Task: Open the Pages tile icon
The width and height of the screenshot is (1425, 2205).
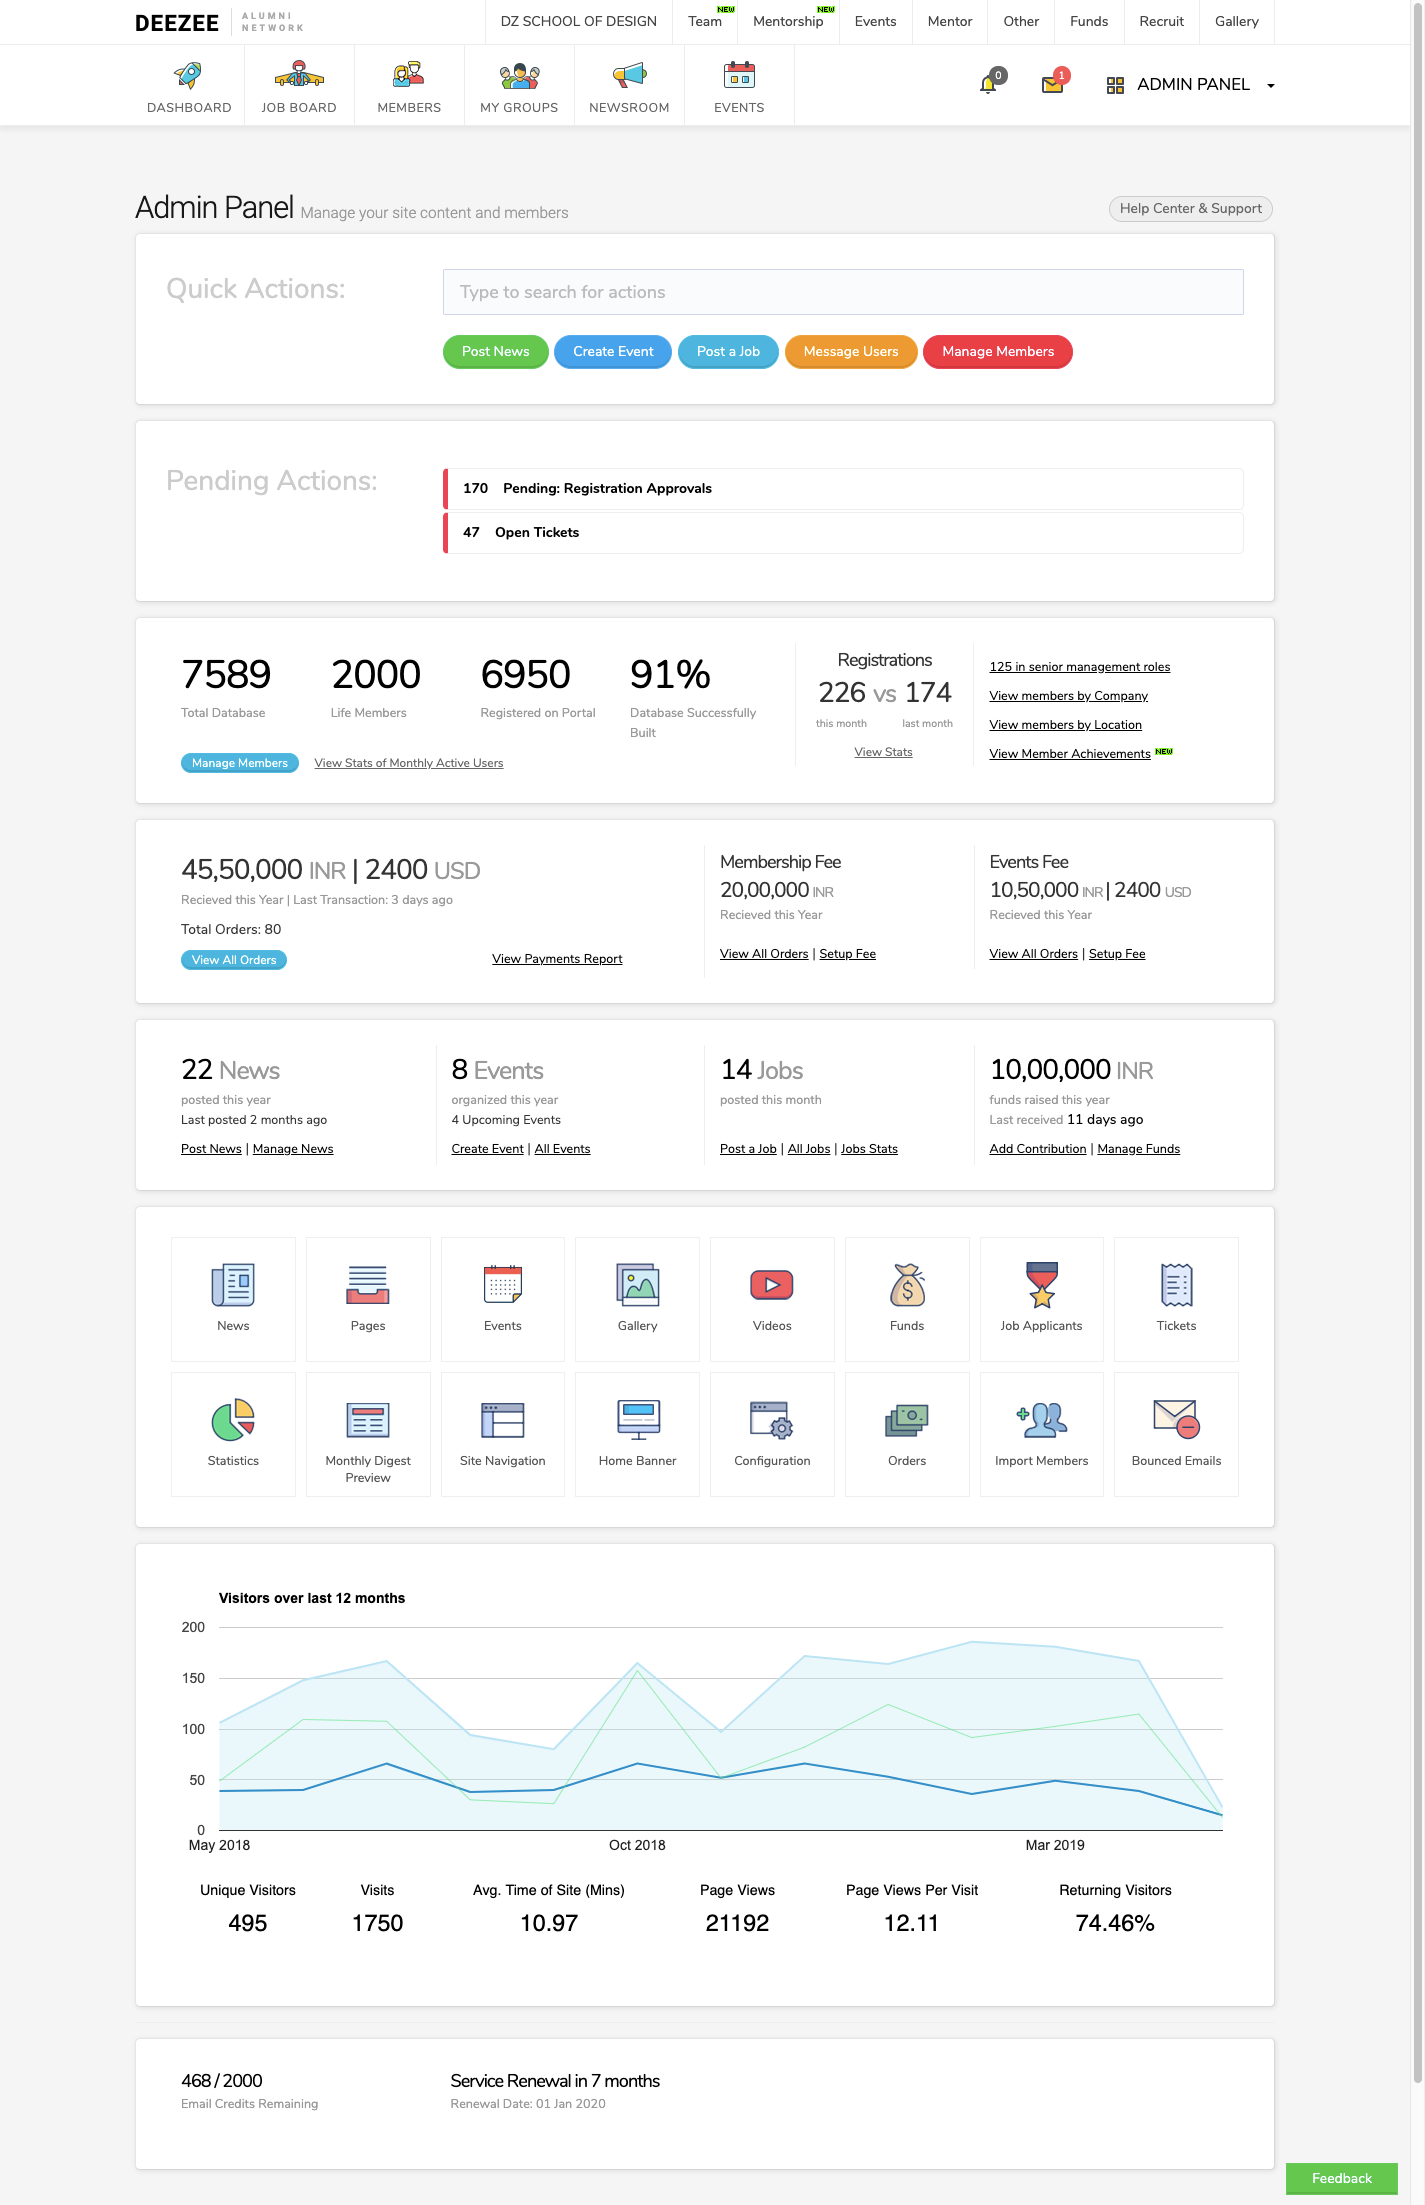Action: 368,1299
